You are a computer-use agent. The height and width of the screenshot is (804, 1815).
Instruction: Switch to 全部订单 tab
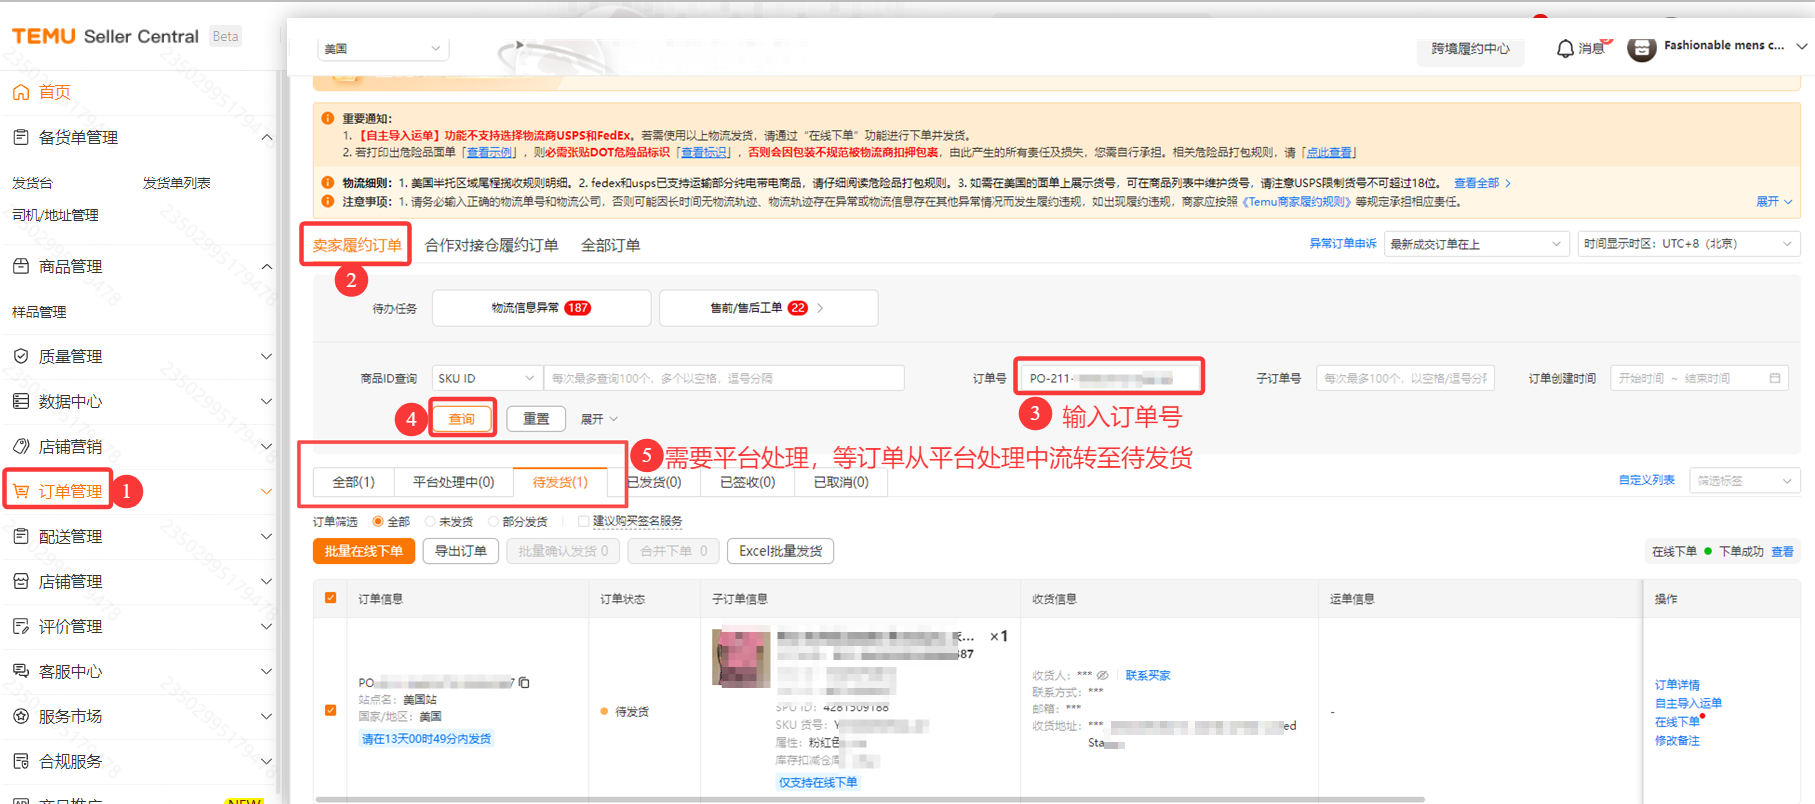click(x=610, y=245)
